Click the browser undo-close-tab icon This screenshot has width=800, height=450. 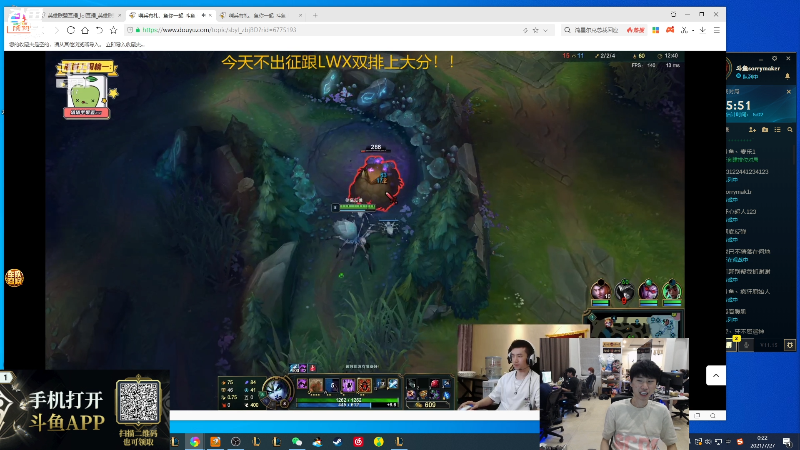pyautogui.click(x=99, y=30)
